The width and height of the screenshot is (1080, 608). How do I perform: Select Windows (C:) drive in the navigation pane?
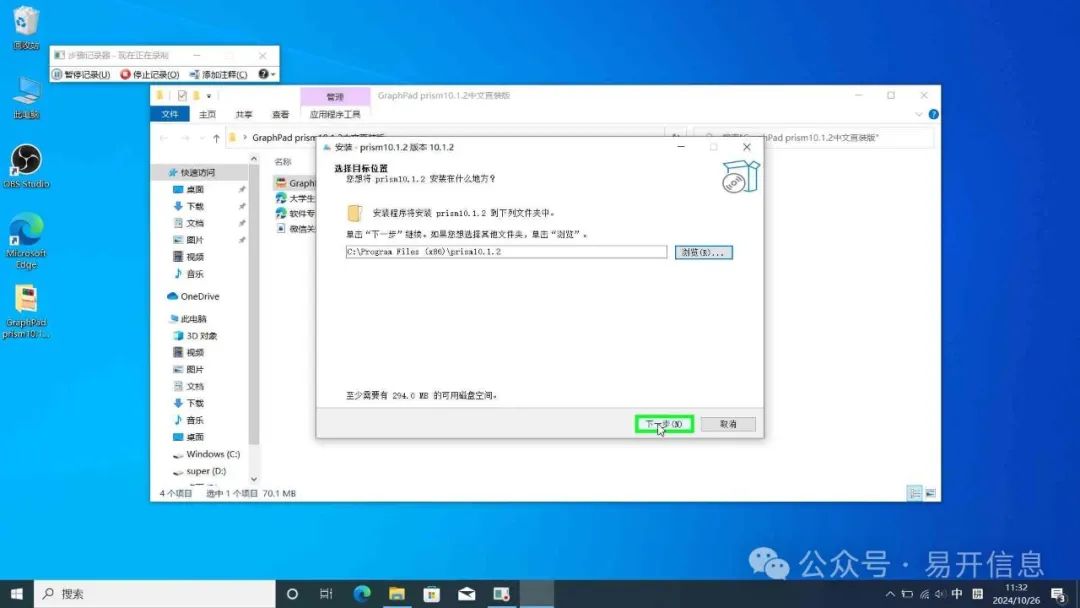(x=213, y=454)
